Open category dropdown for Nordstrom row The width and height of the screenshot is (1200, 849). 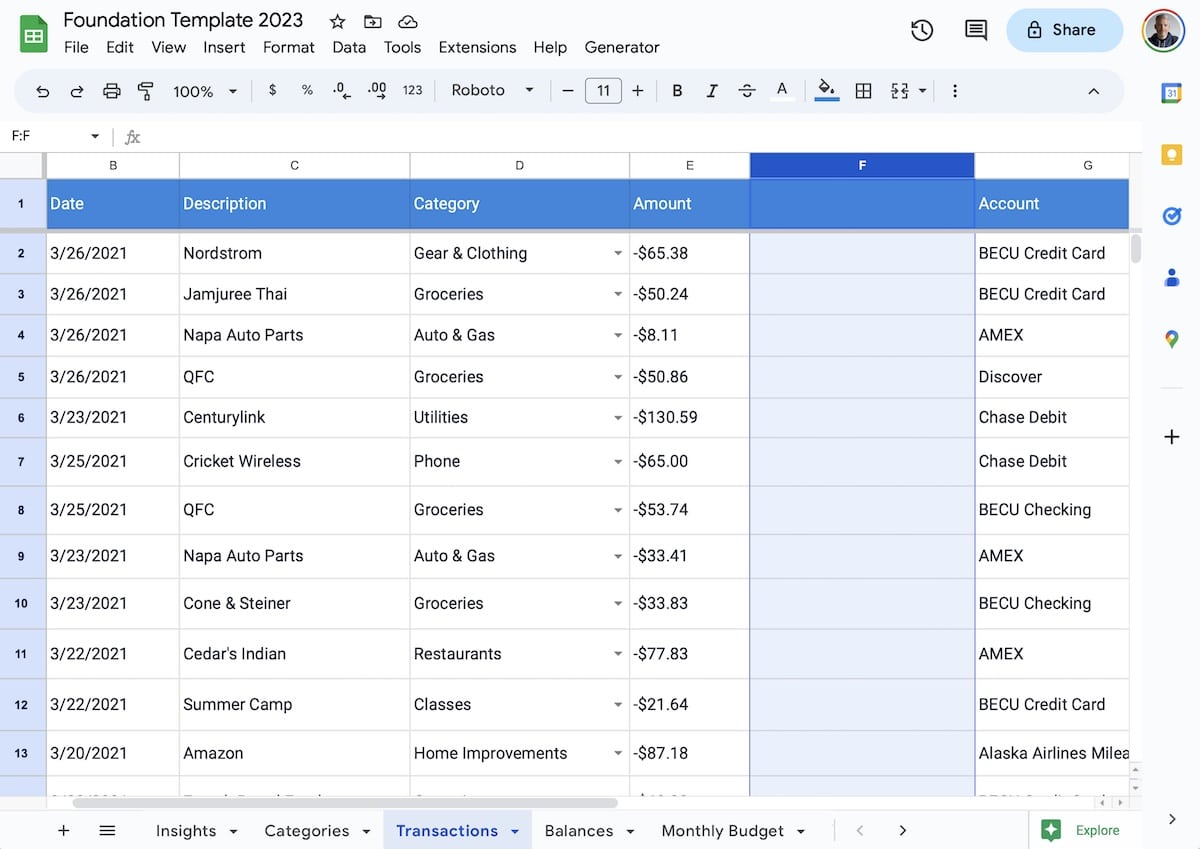click(618, 254)
